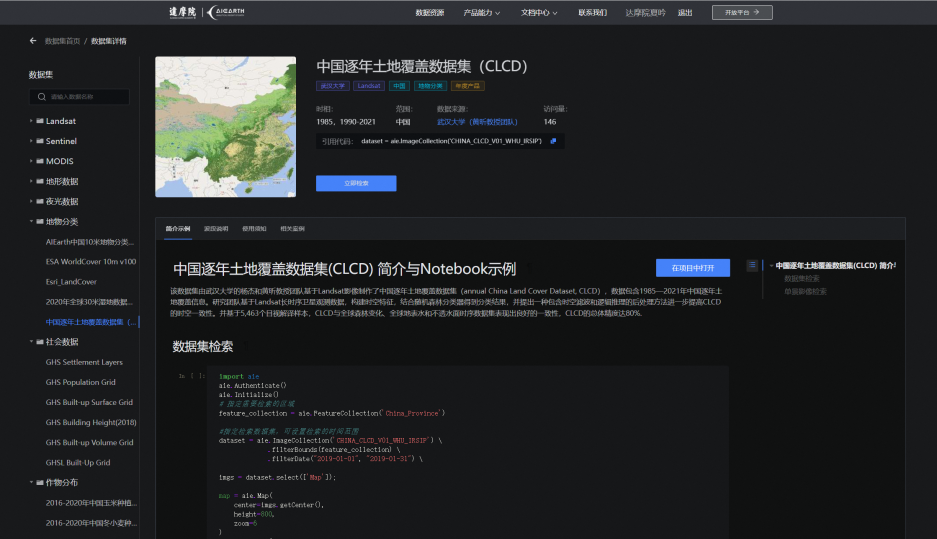Jump to 单景影像检索 in the outline
937x539 pixels.
pyautogui.click(x=806, y=292)
